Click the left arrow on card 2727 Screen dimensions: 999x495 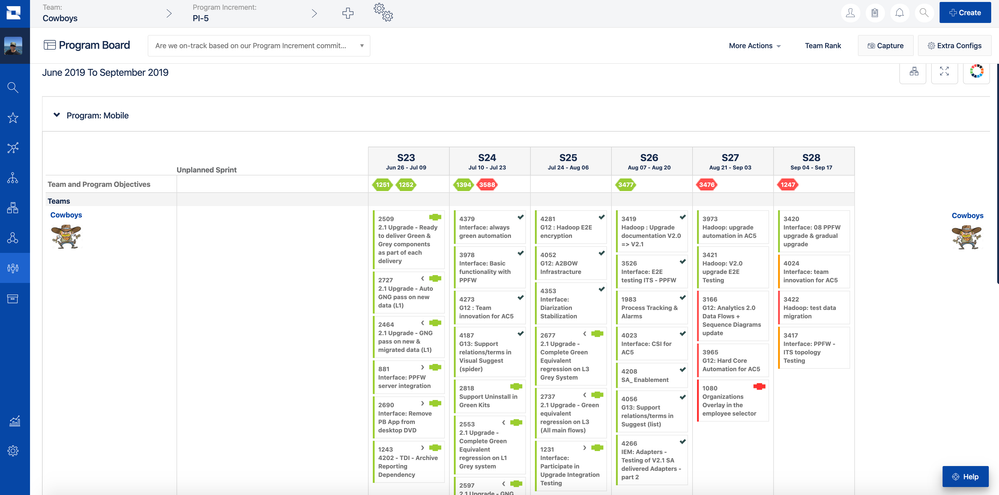pyautogui.click(x=422, y=278)
